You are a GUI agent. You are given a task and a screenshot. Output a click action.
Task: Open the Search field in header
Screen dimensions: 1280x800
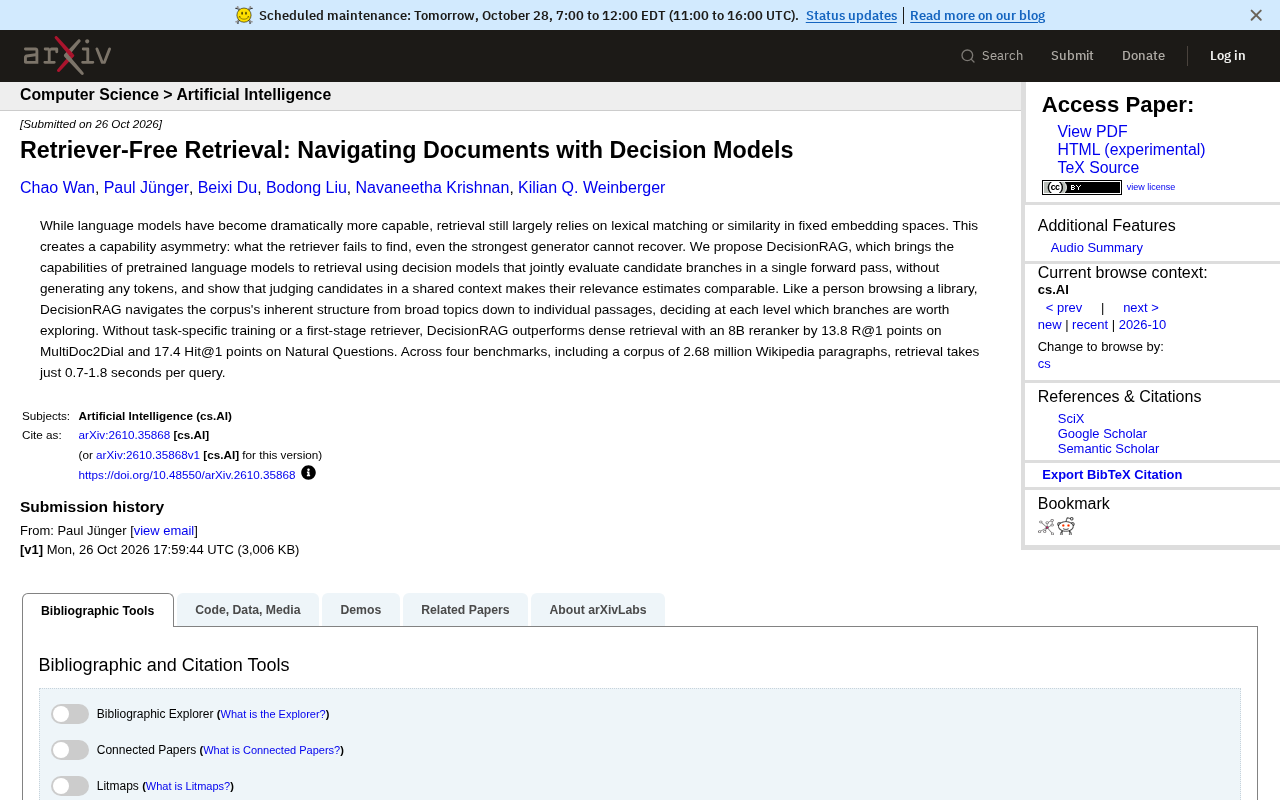click(992, 56)
